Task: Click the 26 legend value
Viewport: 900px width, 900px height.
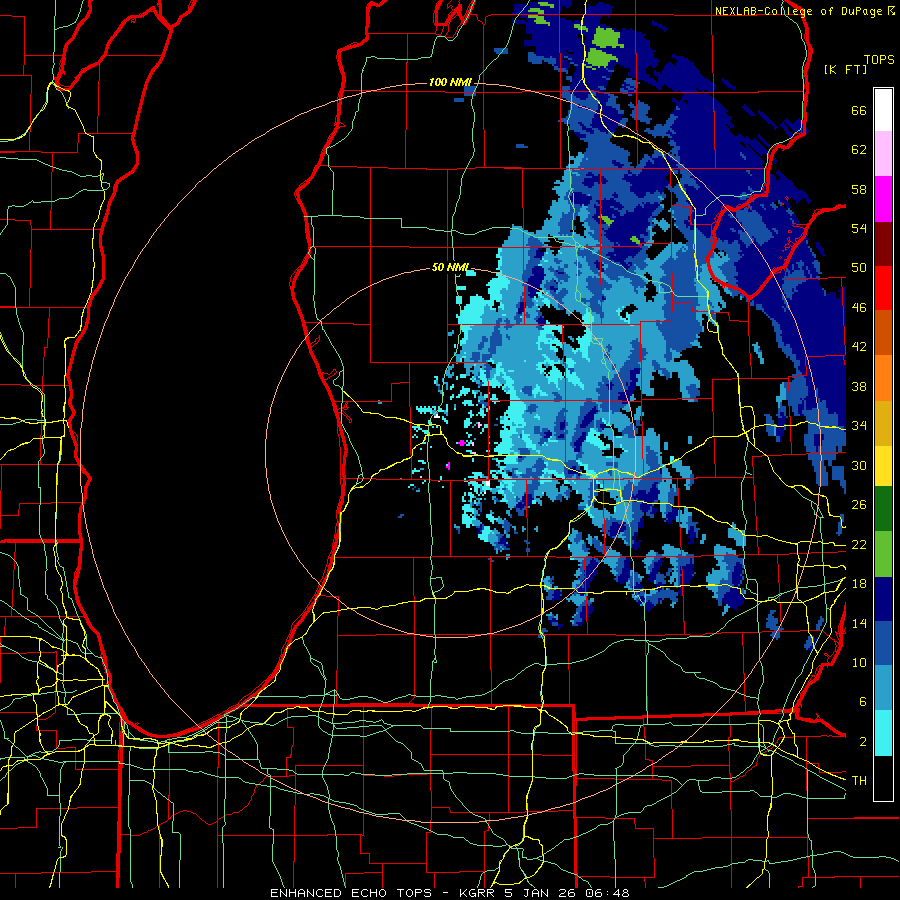Action: coord(859,505)
